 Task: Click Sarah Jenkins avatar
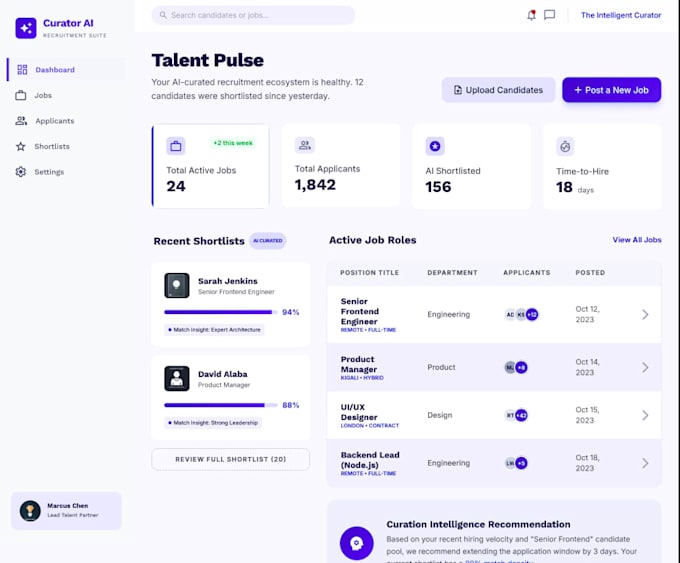tap(177, 285)
